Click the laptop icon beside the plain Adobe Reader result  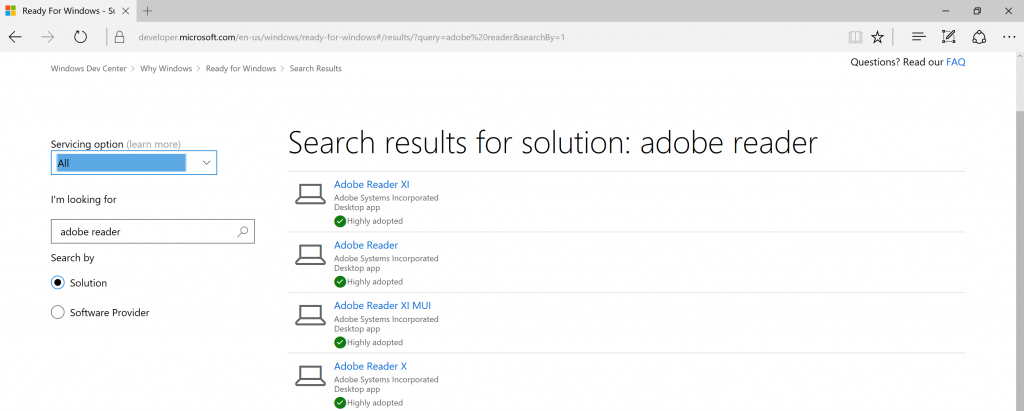(x=310, y=255)
